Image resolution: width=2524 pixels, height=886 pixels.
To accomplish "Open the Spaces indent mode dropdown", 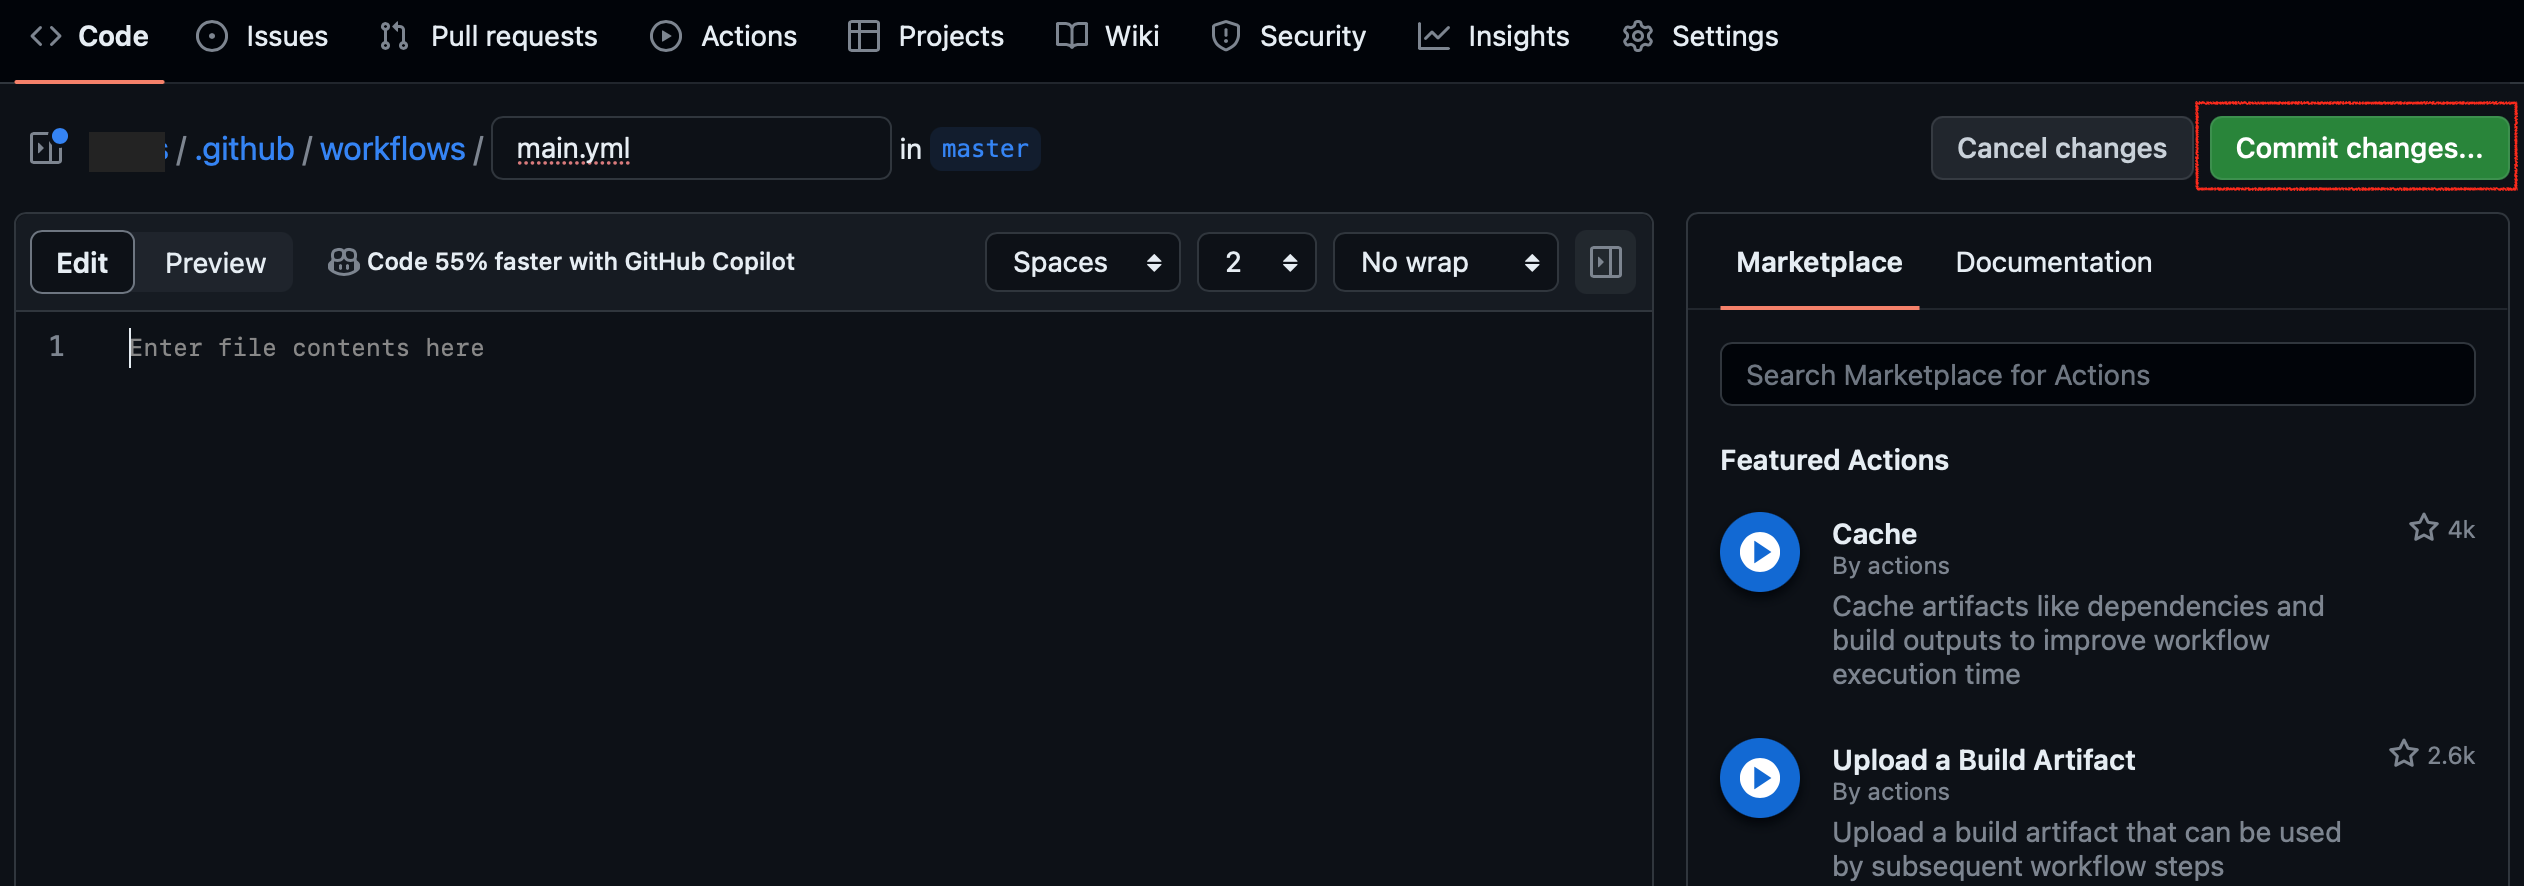I will pyautogui.click(x=1082, y=262).
